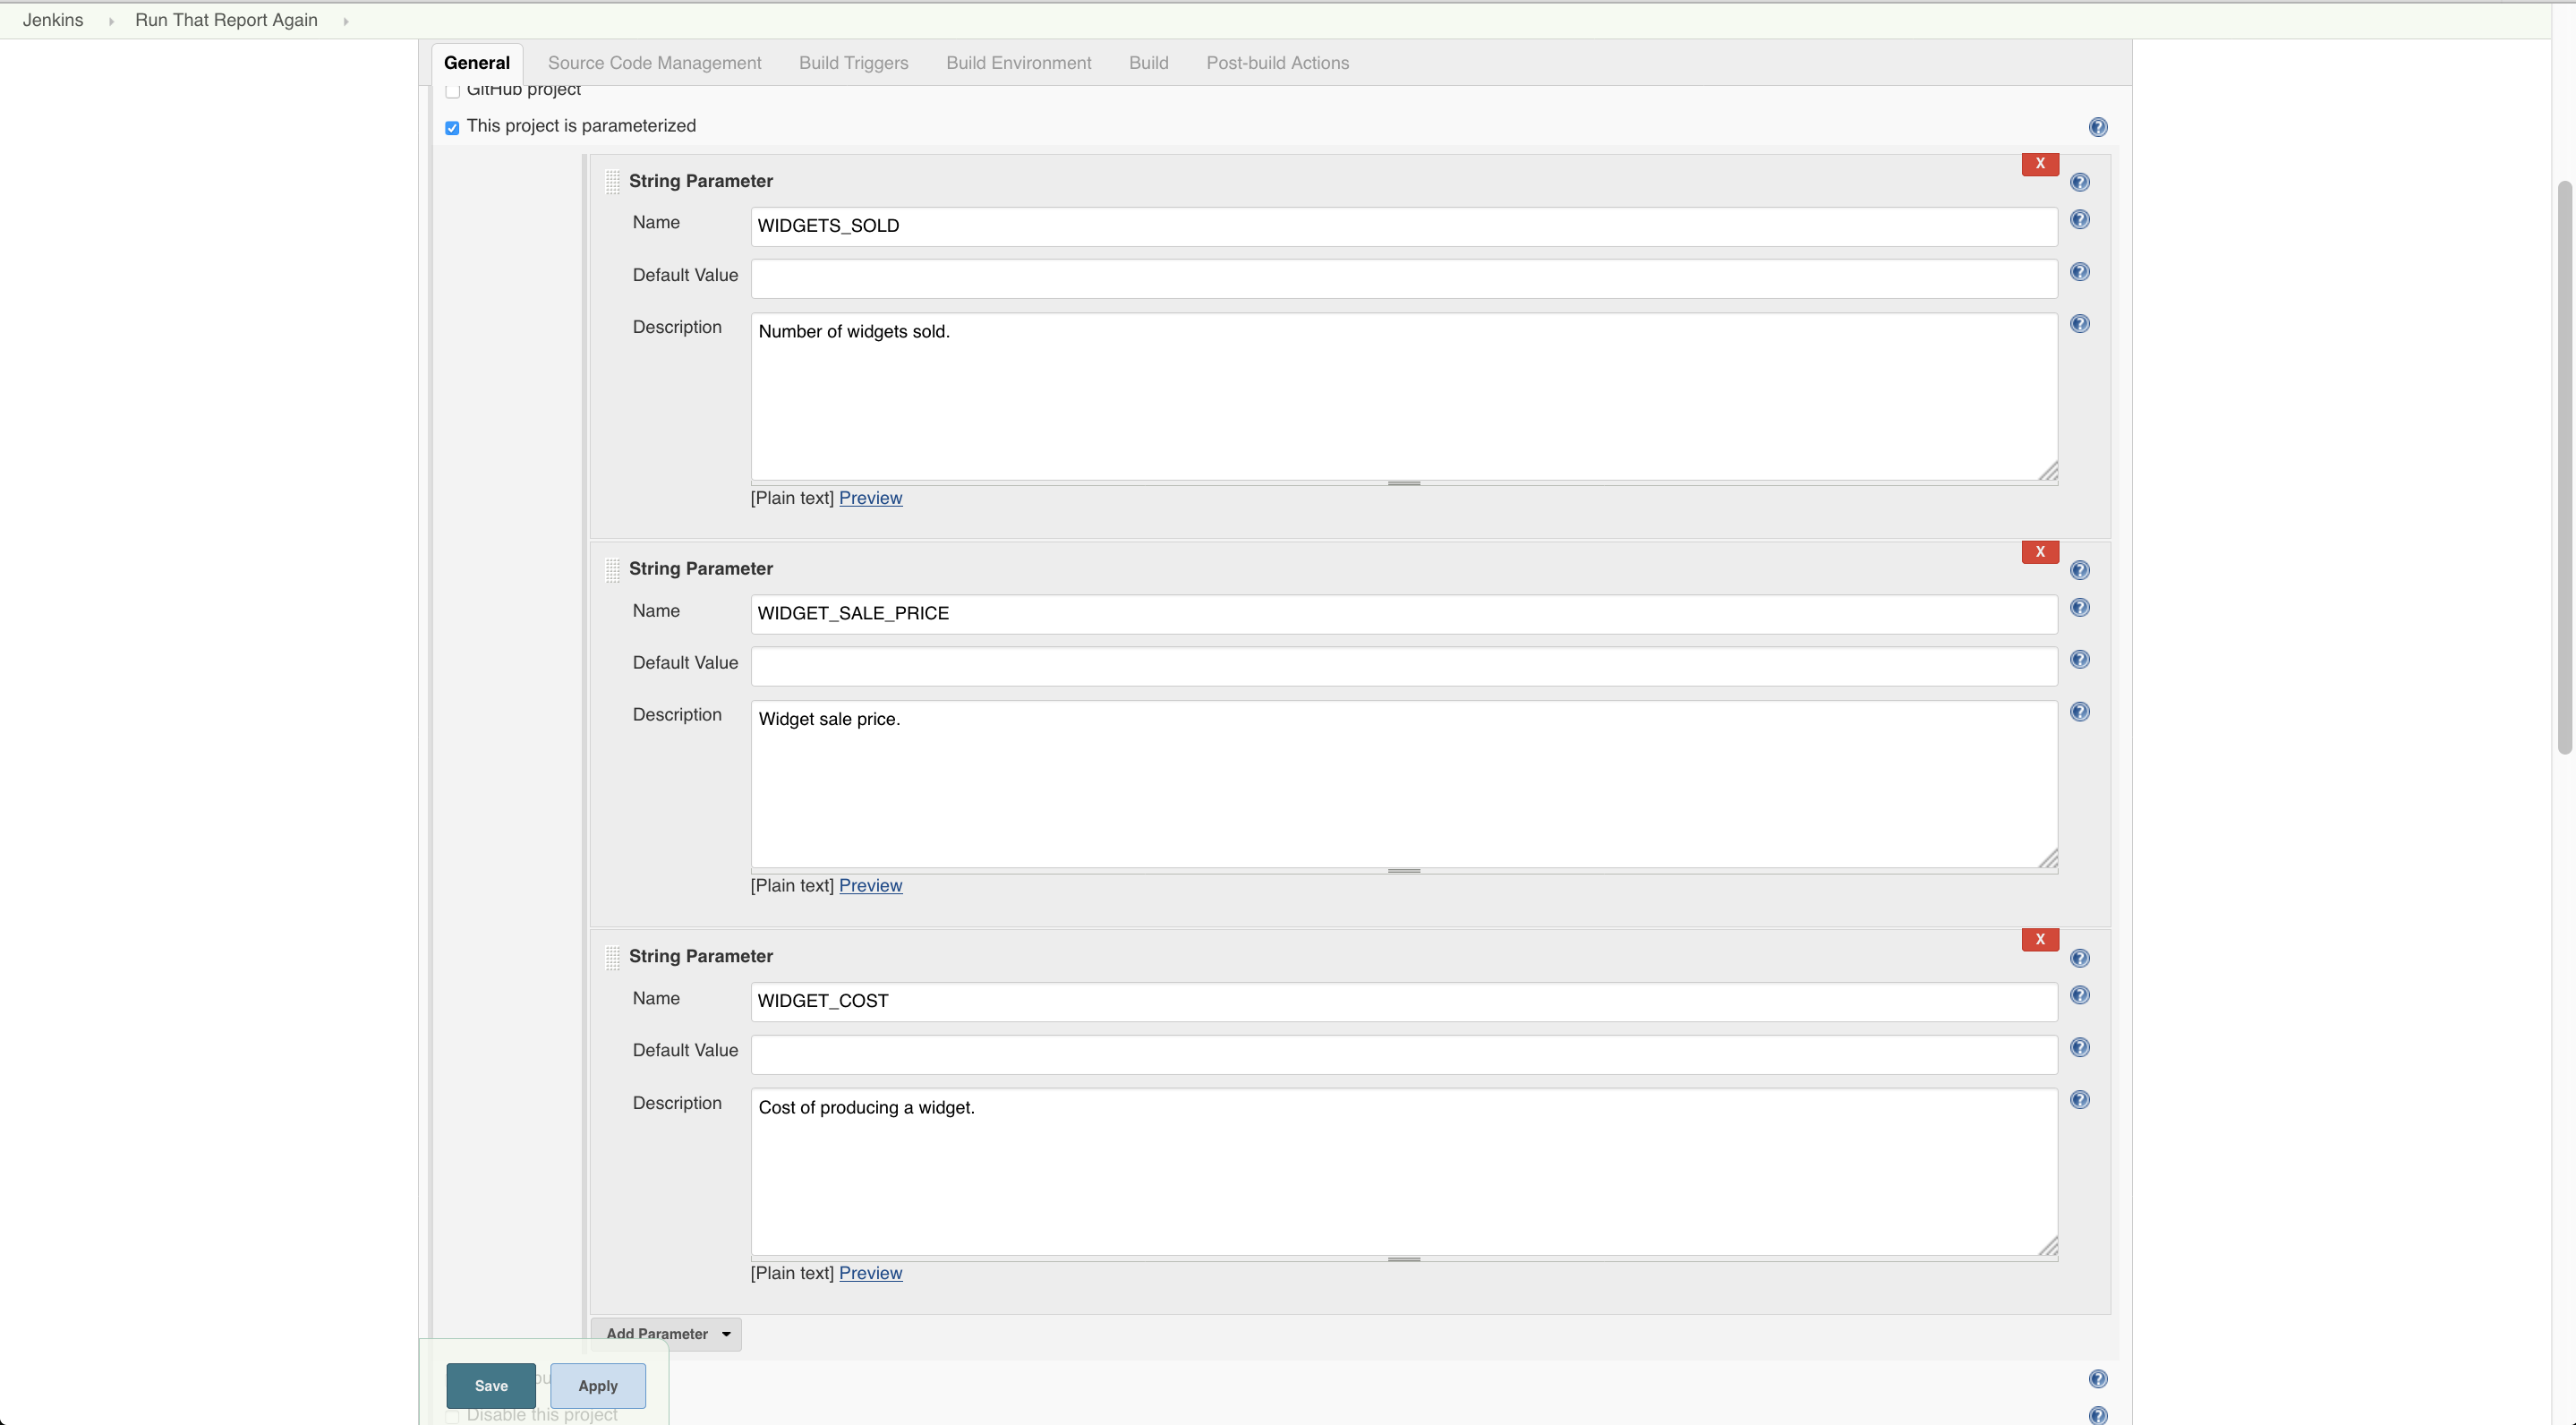Delete the WIDGETS_SOLD string parameter
The width and height of the screenshot is (2576, 1425).
[2040, 164]
